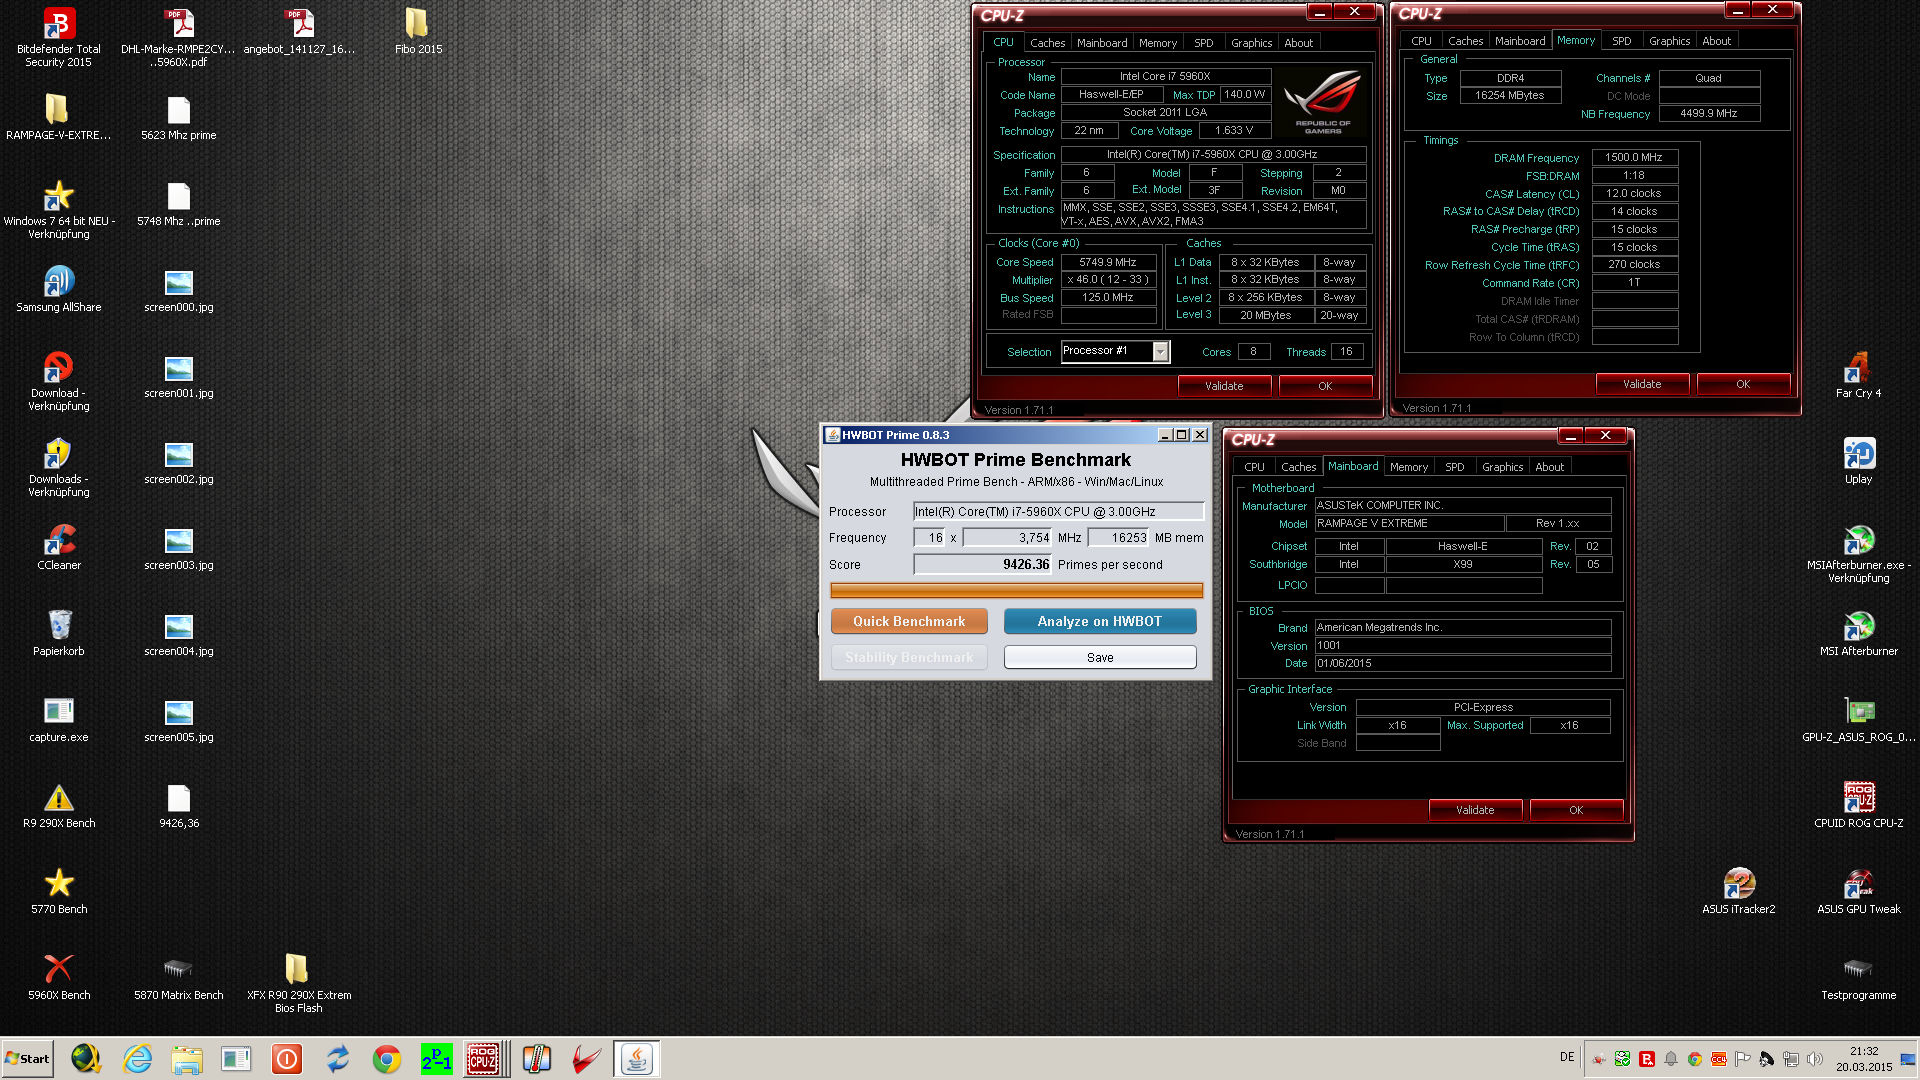Launch capture.exe on the desktop
Viewport: 1920px width, 1080px height.
coord(59,719)
